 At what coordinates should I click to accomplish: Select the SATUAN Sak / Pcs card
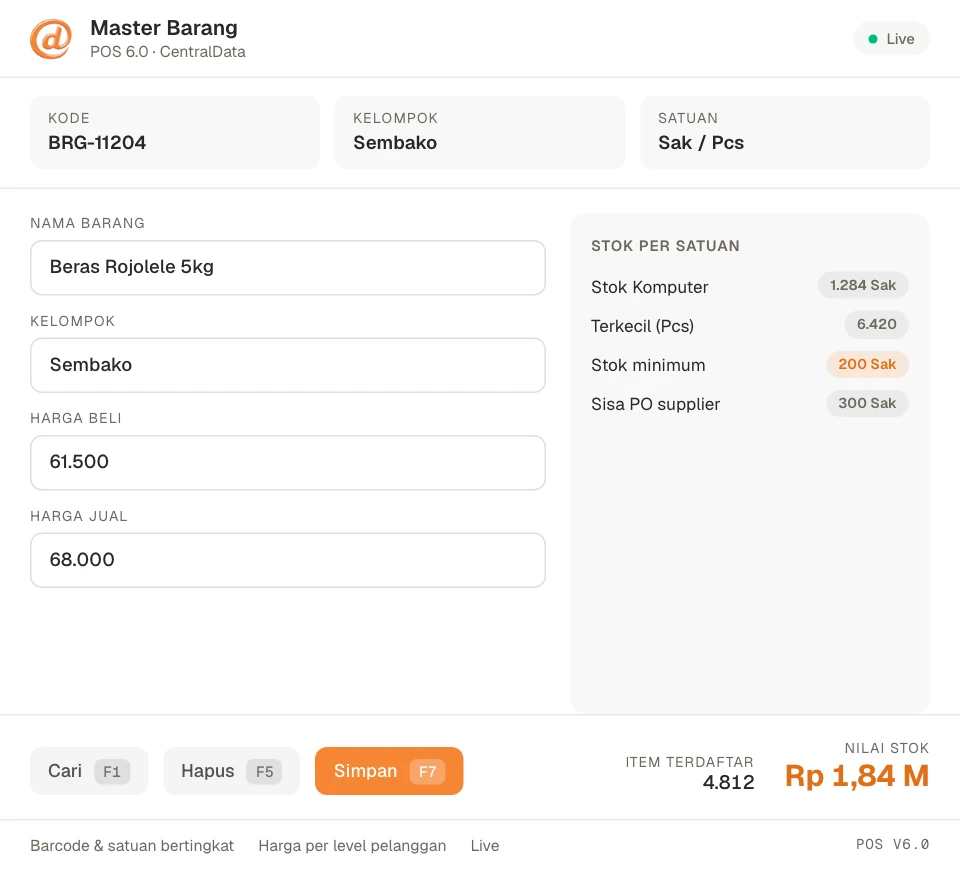[x=785, y=132]
